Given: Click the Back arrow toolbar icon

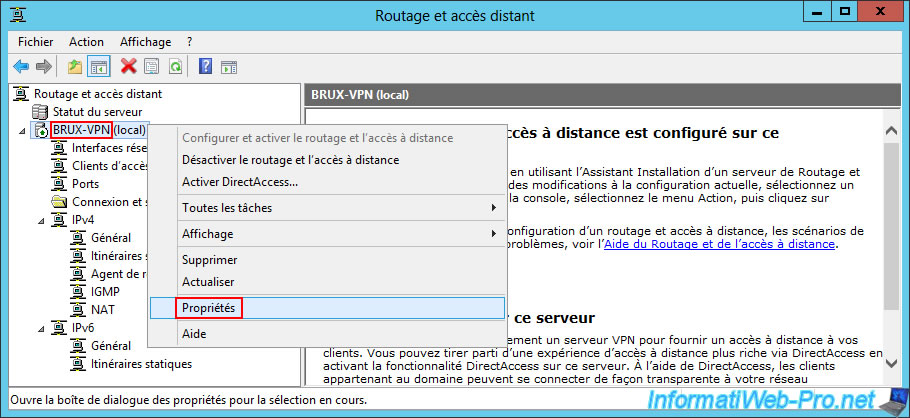Looking at the screenshot, I should tap(21, 66).
